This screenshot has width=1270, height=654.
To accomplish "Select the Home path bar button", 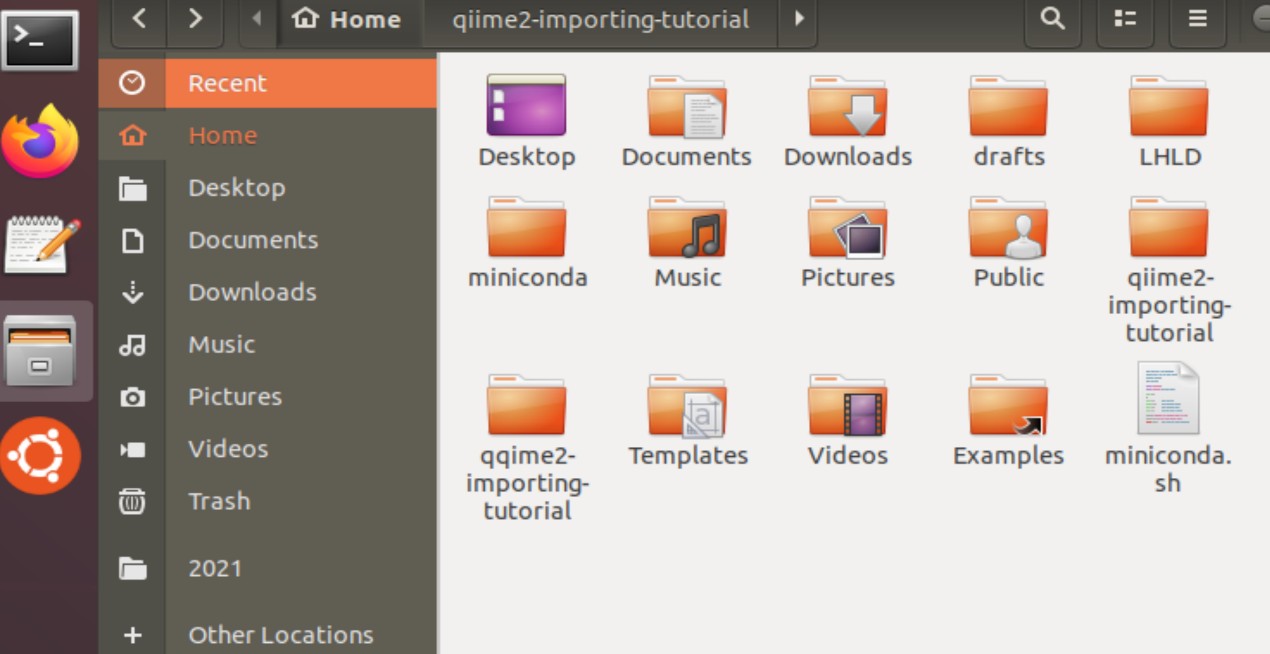I will [346, 19].
